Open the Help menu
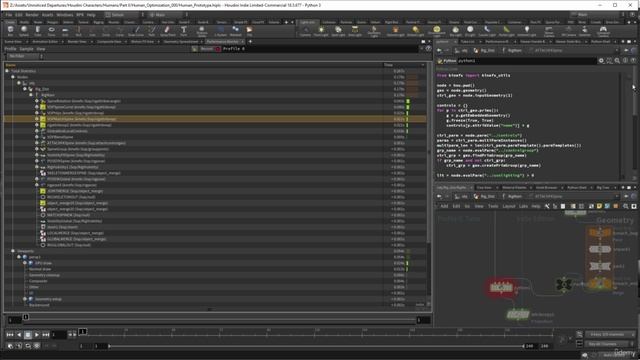Viewport: 640px width, 360px height. [x=91, y=15]
